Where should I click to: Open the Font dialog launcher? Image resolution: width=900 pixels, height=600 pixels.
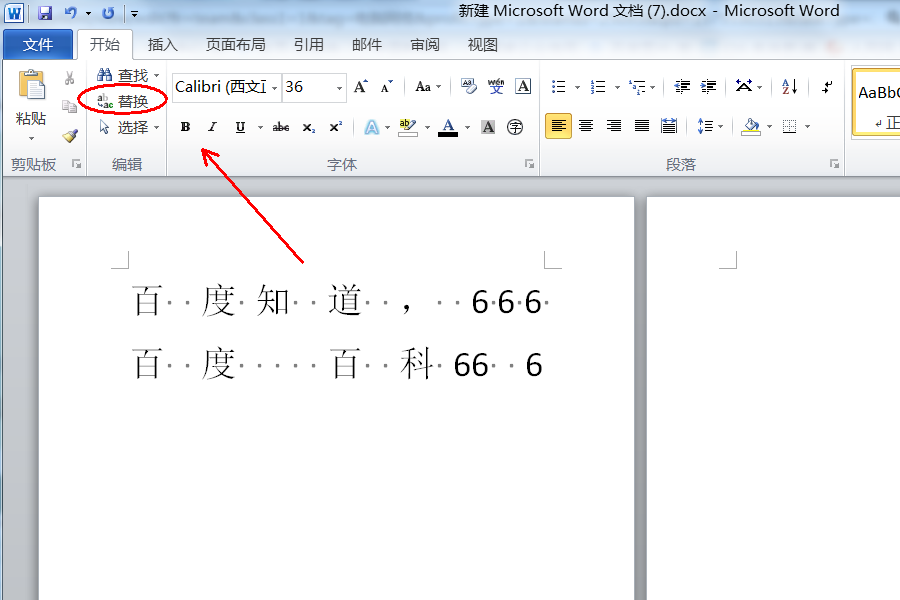click(529, 164)
